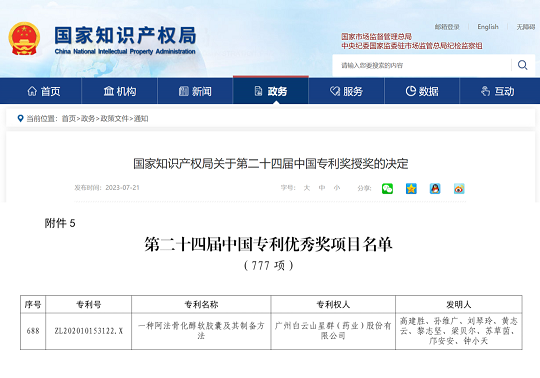This screenshot has width=540, height=378.
Task: Click the search input field
Action: coord(422,65)
